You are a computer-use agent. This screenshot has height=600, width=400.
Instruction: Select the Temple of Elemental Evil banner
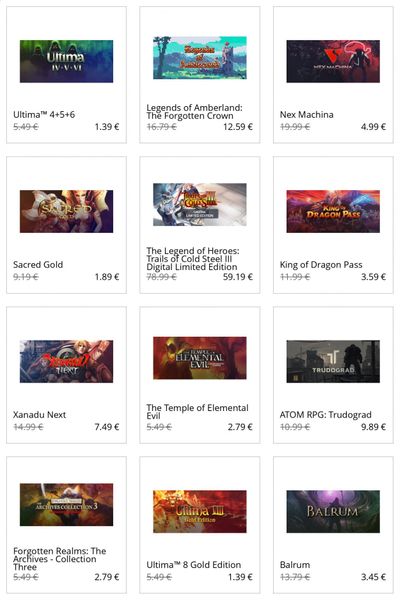click(200, 358)
